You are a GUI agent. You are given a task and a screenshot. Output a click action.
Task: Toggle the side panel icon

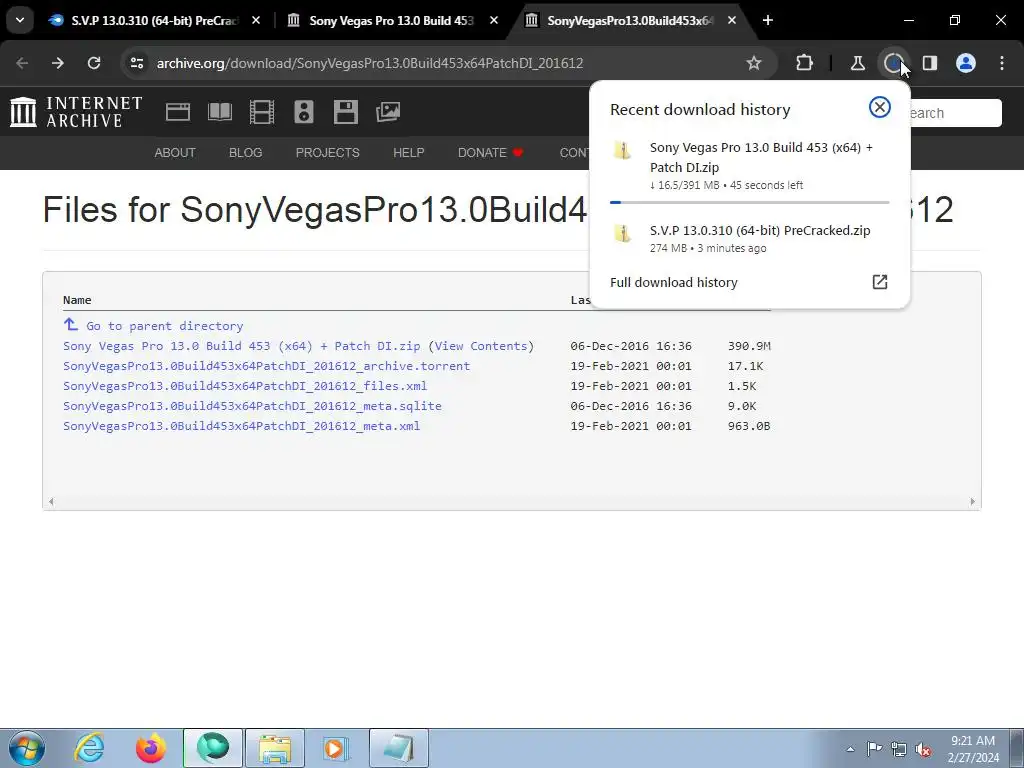tap(930, 63)
